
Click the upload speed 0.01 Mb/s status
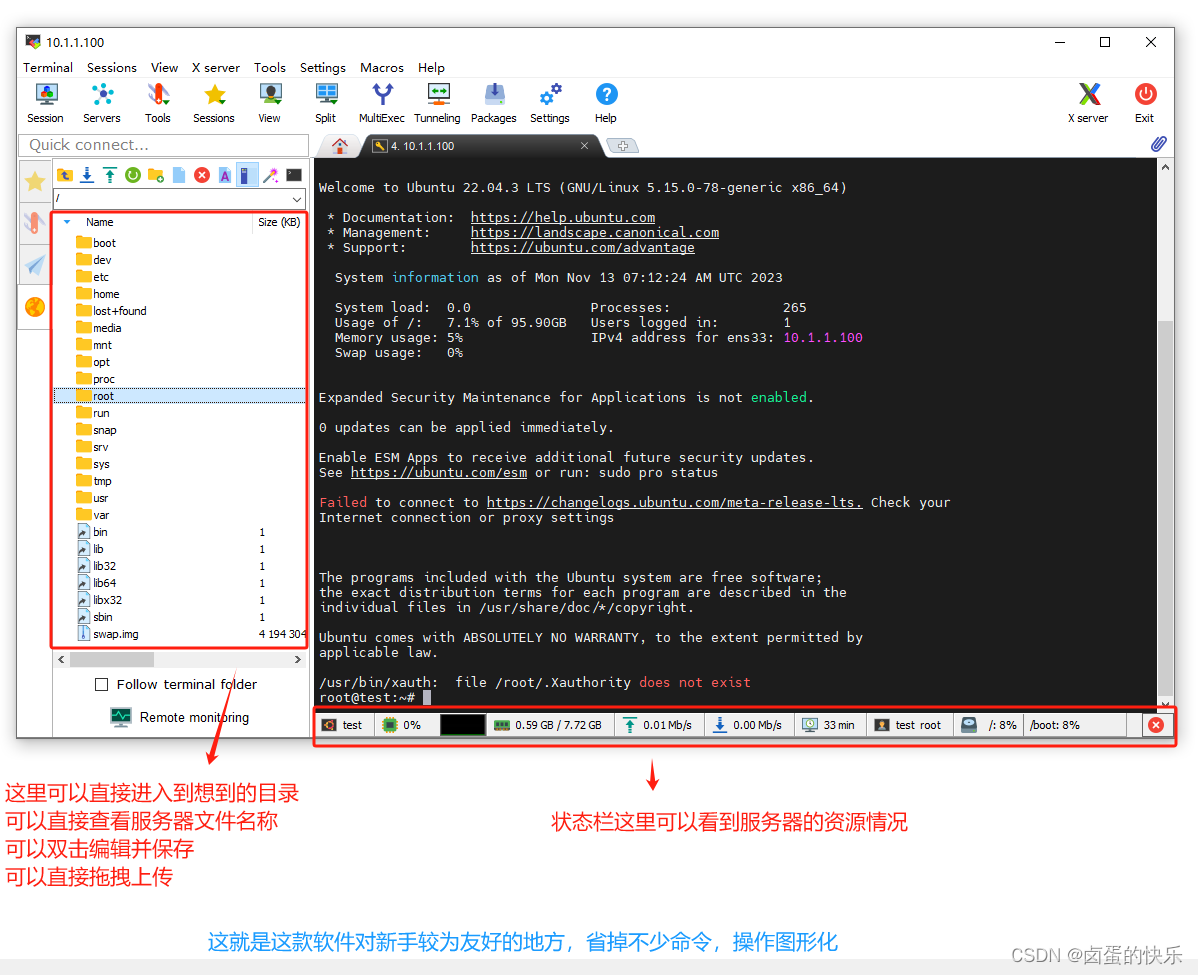[x=658, y=725]
